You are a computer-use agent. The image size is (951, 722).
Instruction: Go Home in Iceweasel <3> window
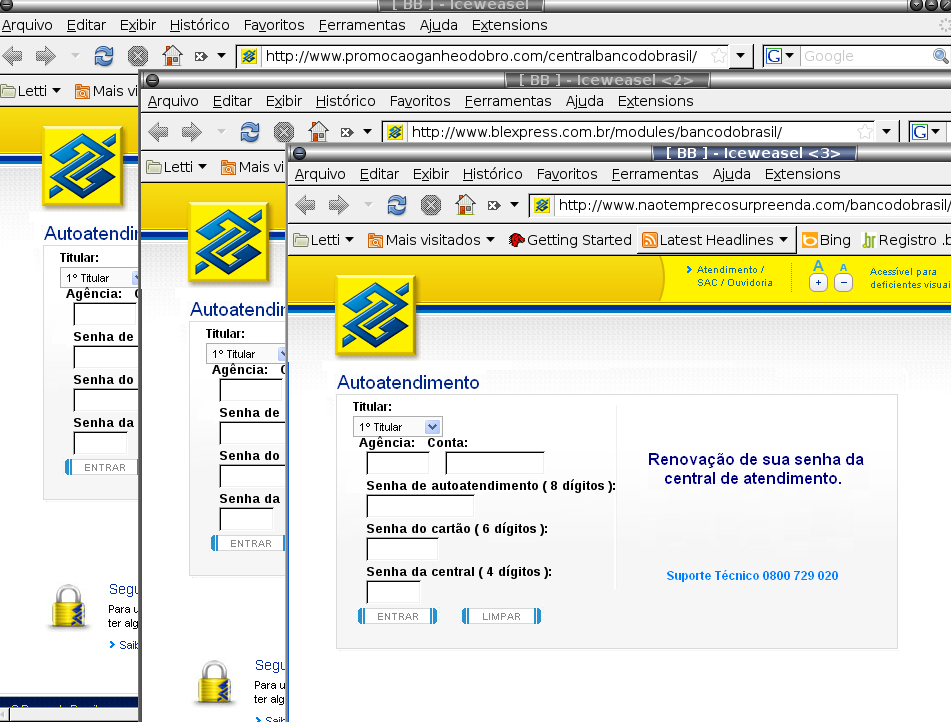click(x=465, y=205)
